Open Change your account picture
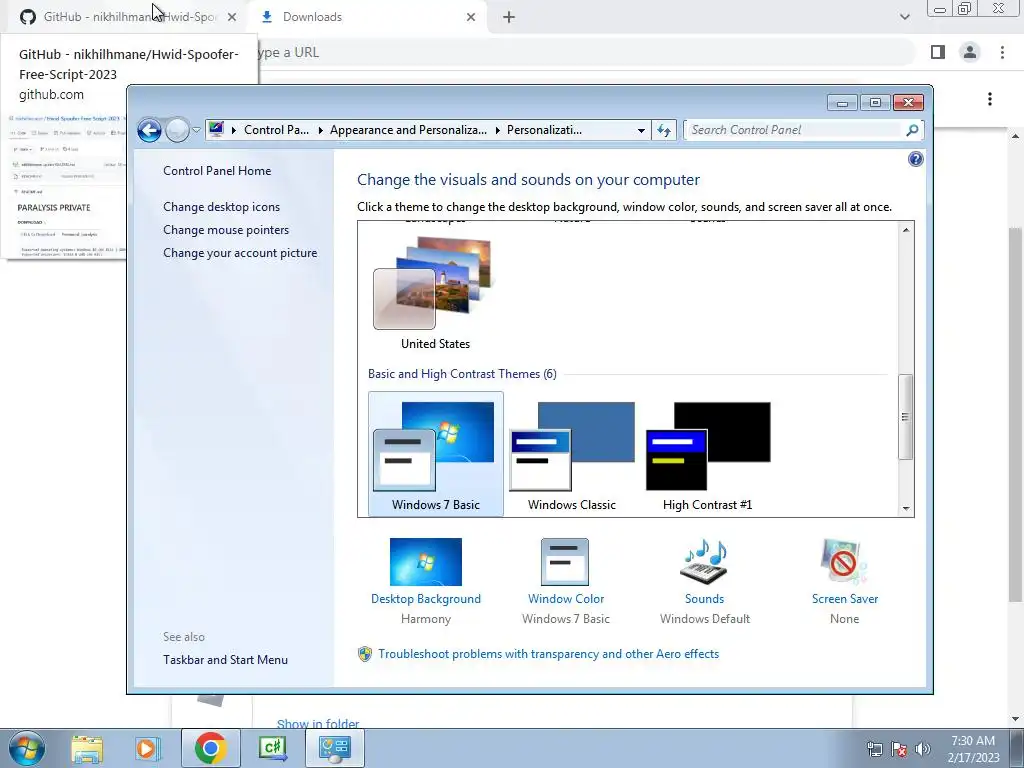Screen dimensions: 1024x768 tap(240, 253)
